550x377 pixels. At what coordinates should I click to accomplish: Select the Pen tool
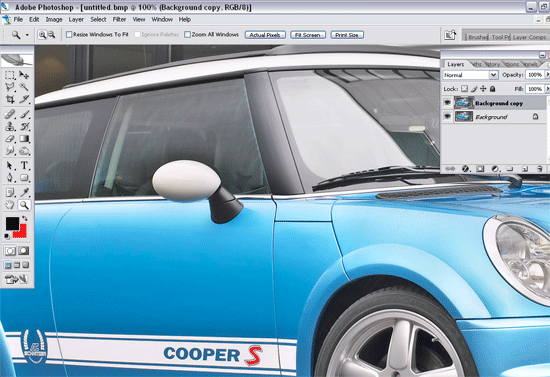point(10,177)
